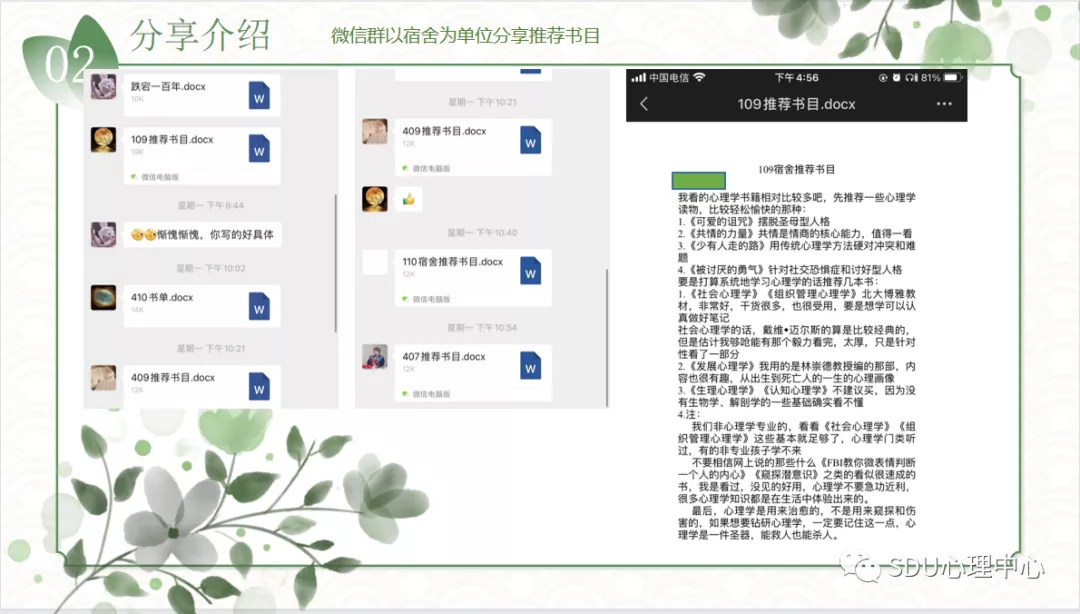The height and width of the screenshot is (614, 1080).
Task: Click the Word icon on 407推荐书目.docx
Action: click(530, 366)
